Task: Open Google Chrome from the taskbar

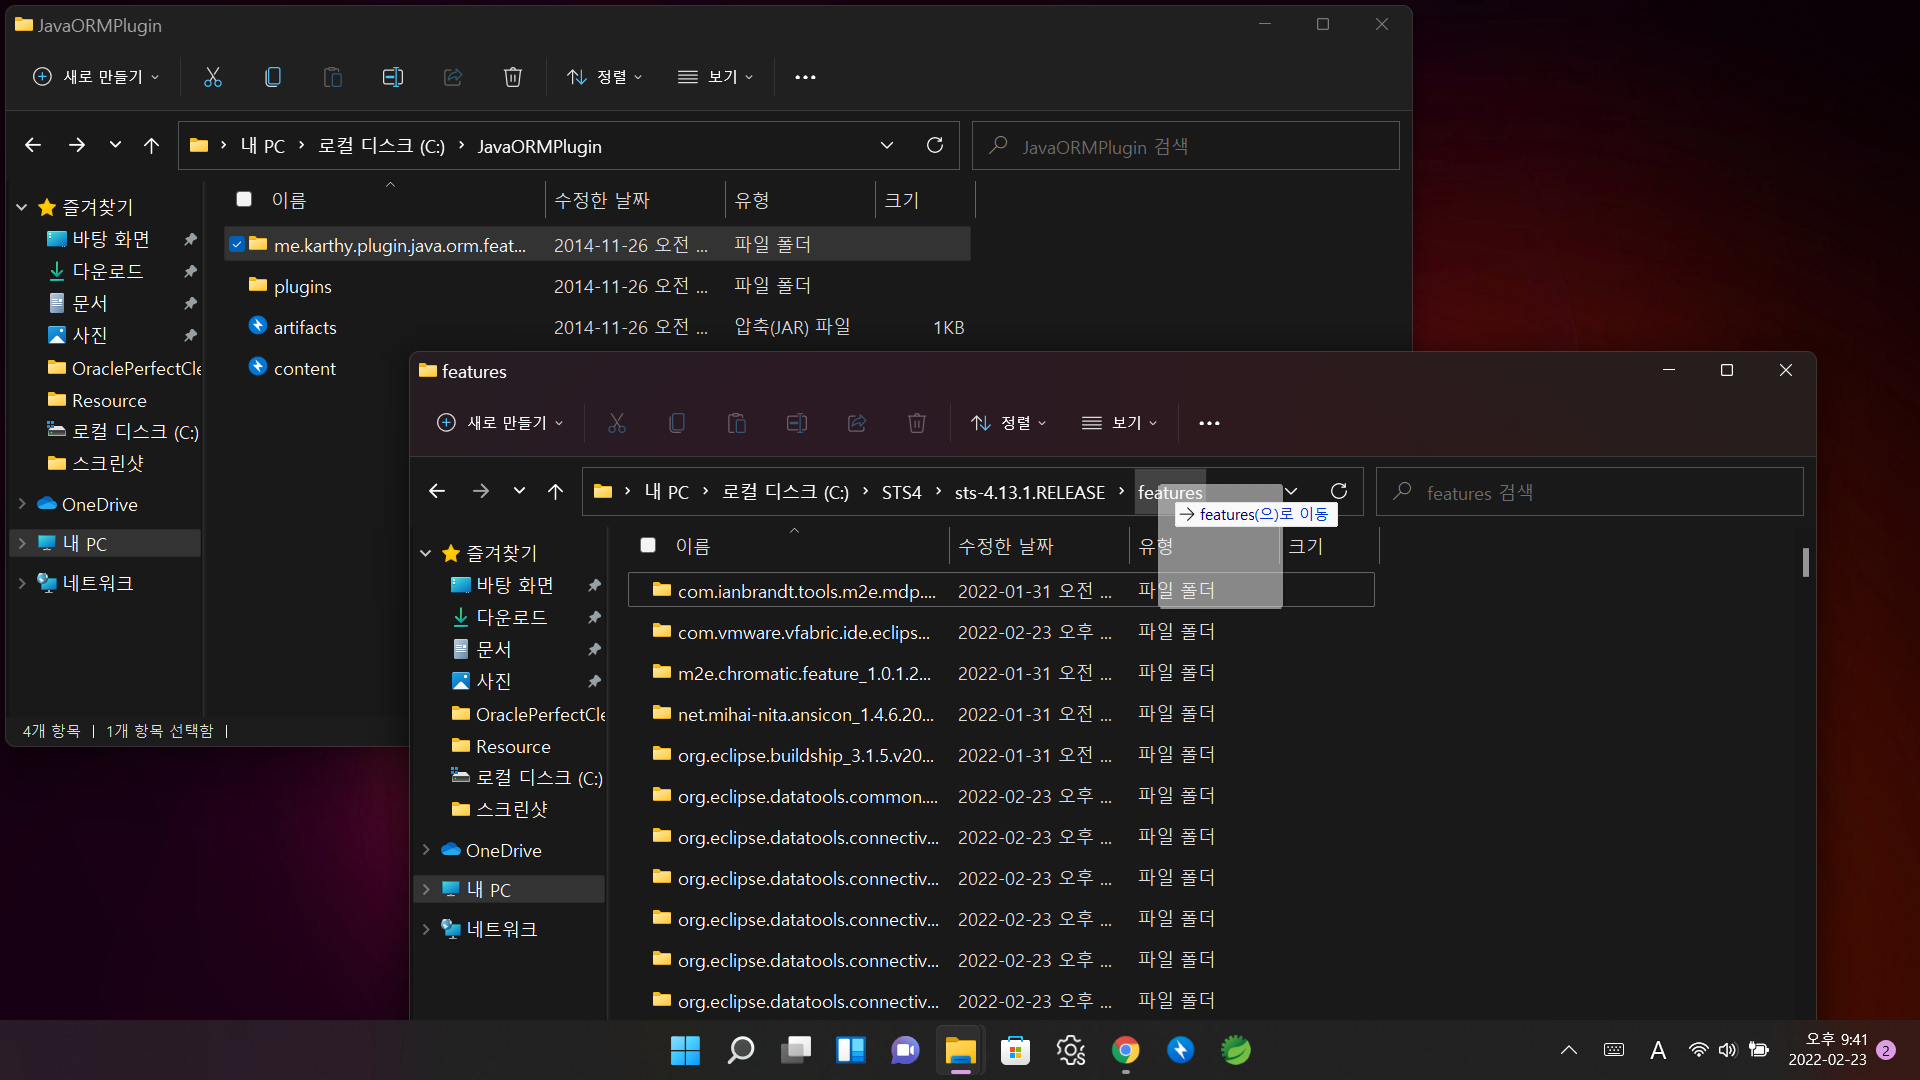Action: 1125,1050
